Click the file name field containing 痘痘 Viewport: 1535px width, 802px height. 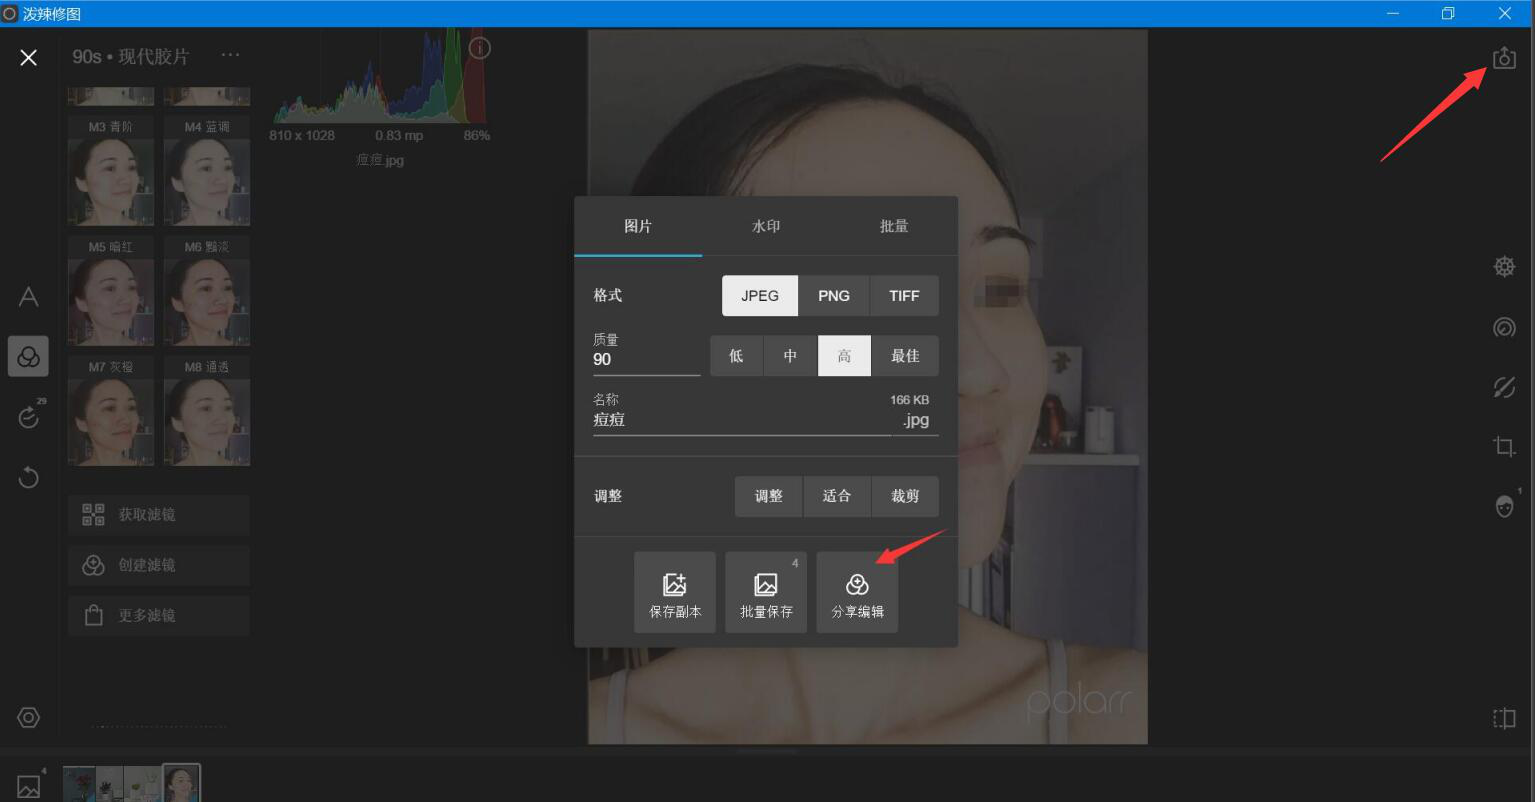point(741,420)
